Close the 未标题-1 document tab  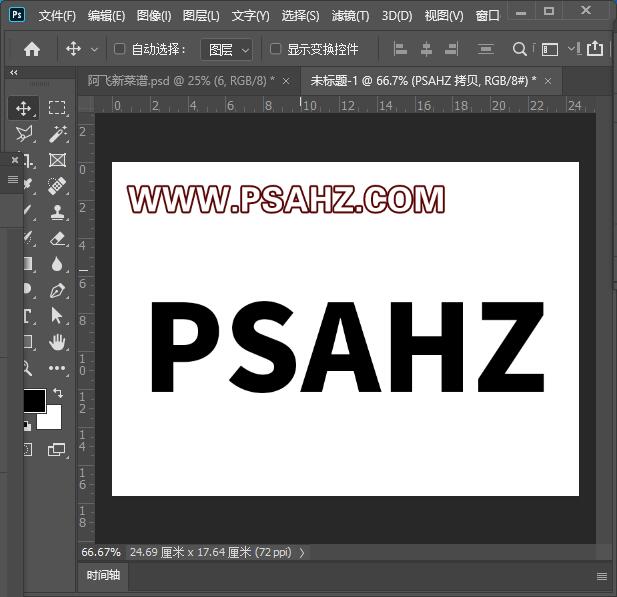click(x=548, y=81)
